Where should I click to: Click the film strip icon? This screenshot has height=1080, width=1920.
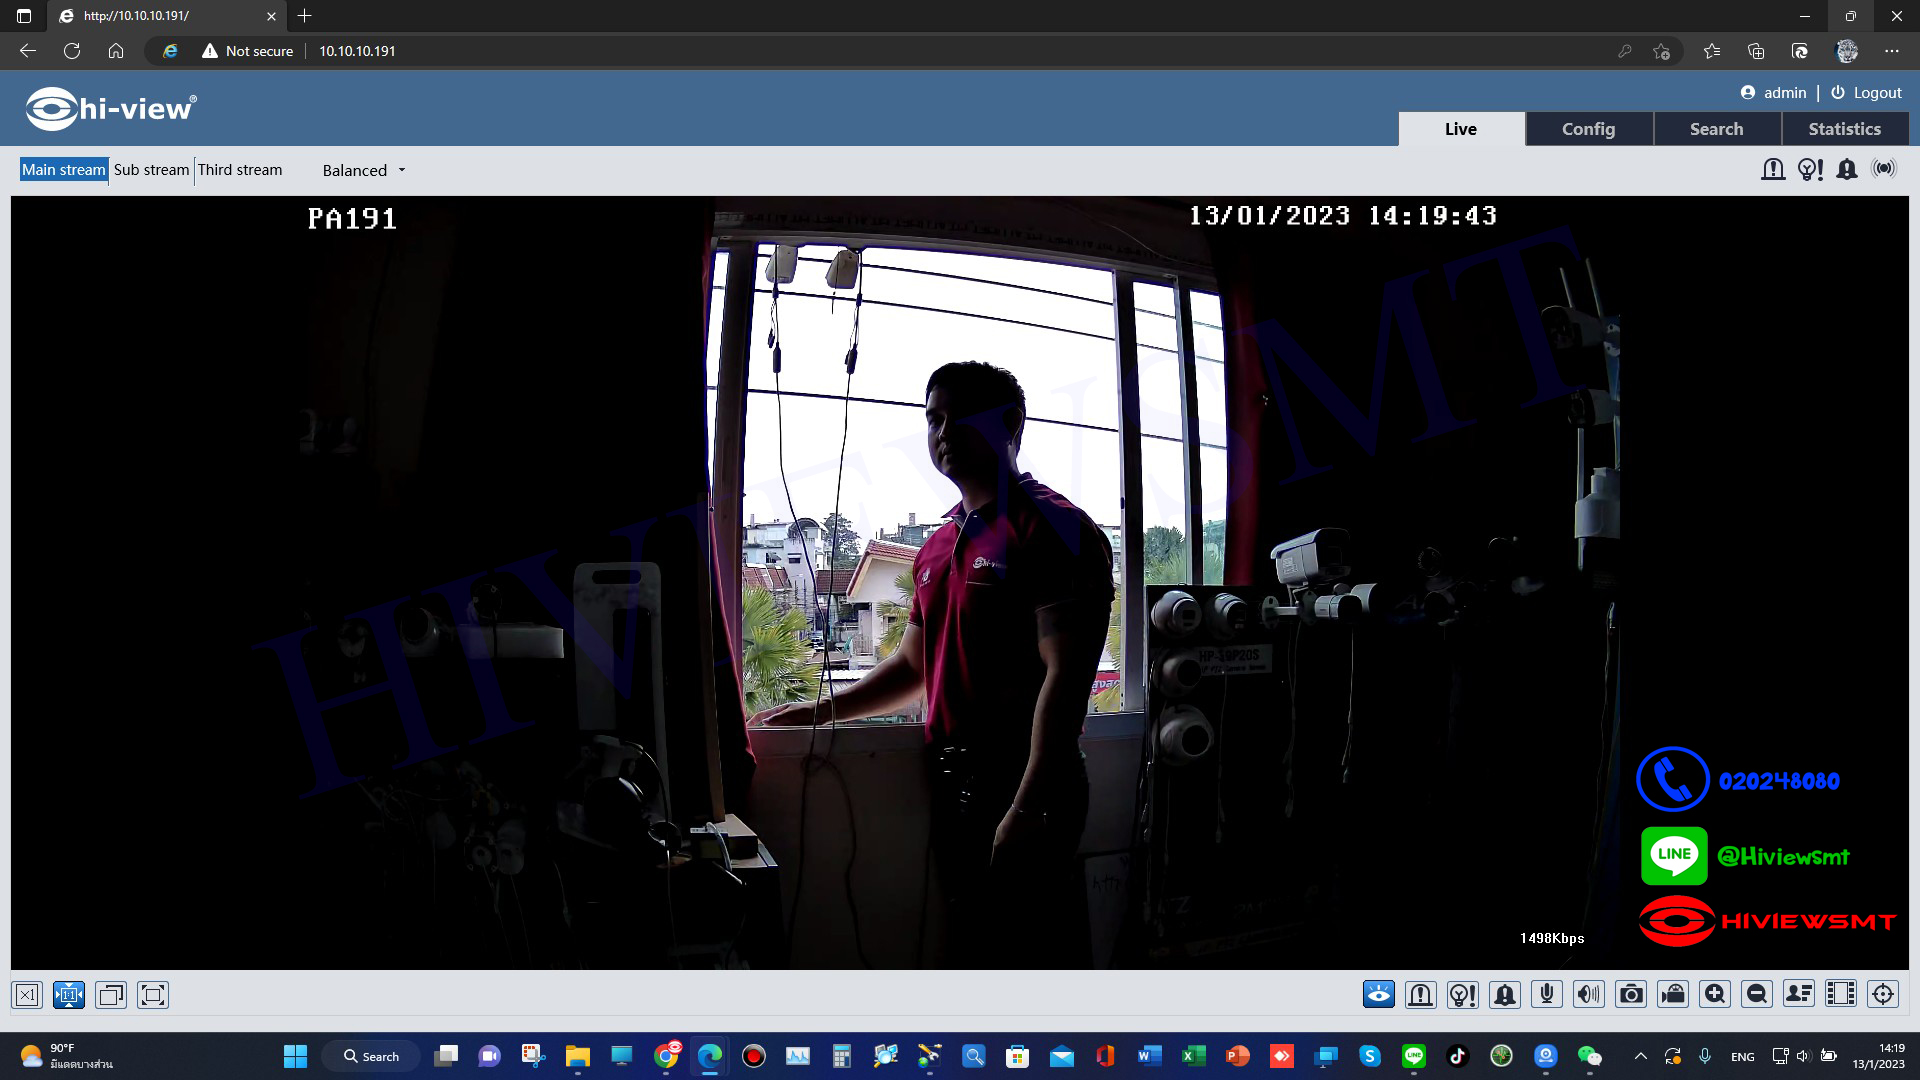click(x=1841, y=994)
